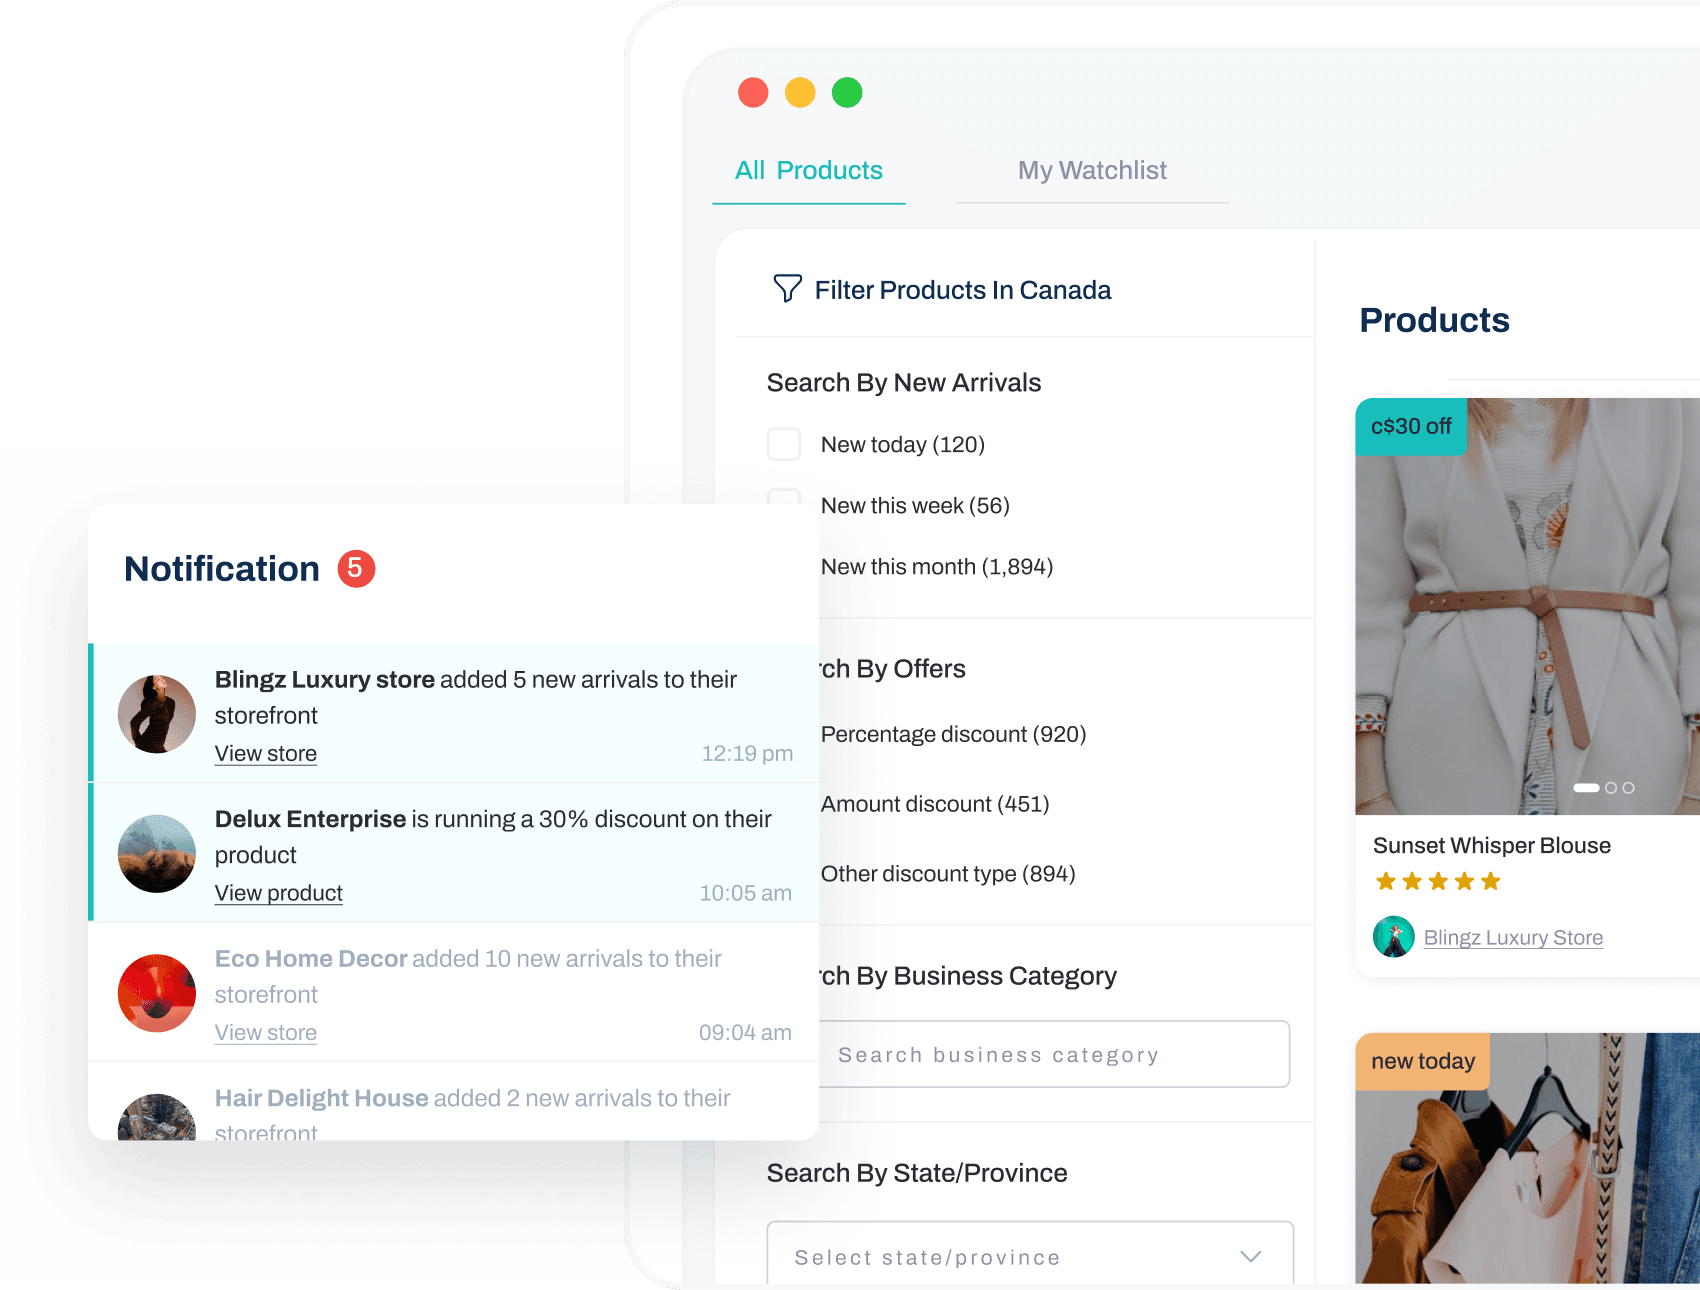Image resolution: width=1700 pixels, height=1290 pixels.
Task: Open the My Watchlist tab
Action: 1092,171
